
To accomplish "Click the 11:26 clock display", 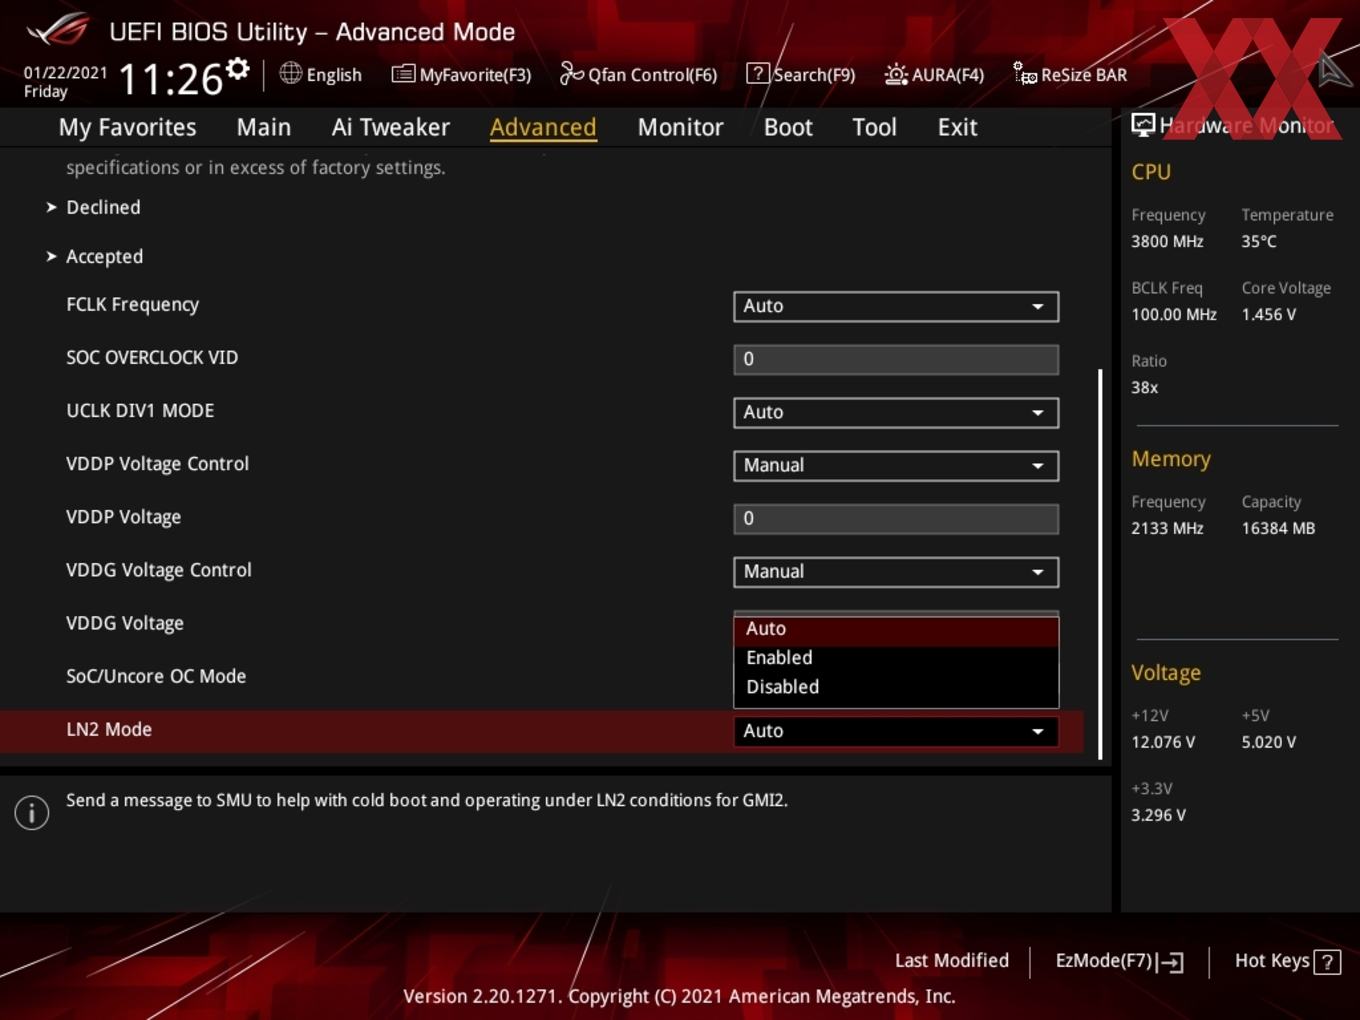I will (170, 79).
